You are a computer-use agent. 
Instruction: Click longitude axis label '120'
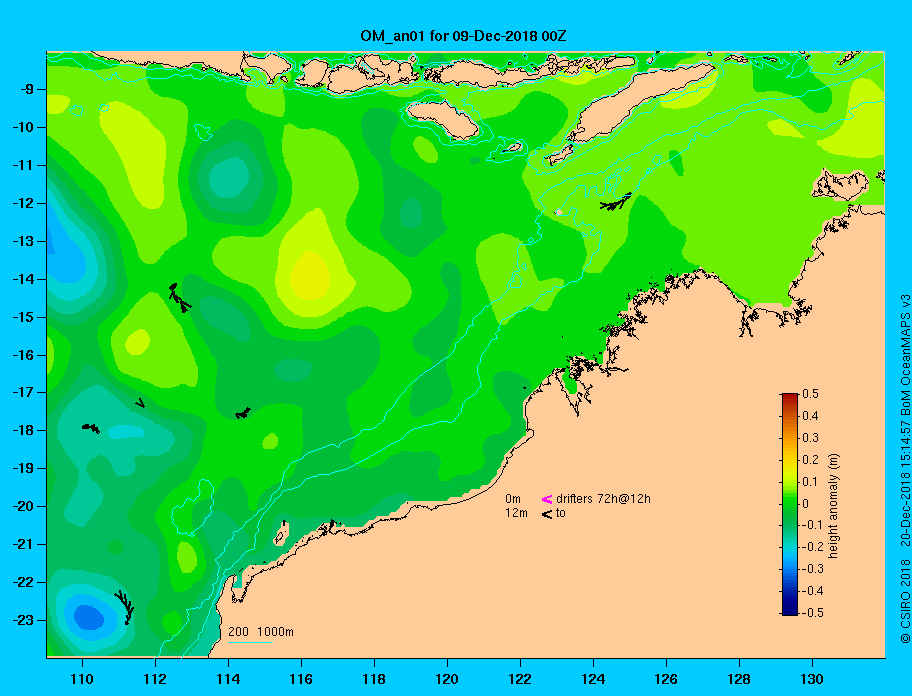tap(447, 679)
